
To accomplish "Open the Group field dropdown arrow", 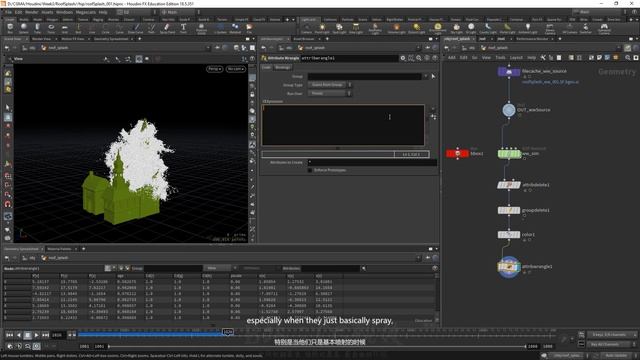I will pos(425,76).
